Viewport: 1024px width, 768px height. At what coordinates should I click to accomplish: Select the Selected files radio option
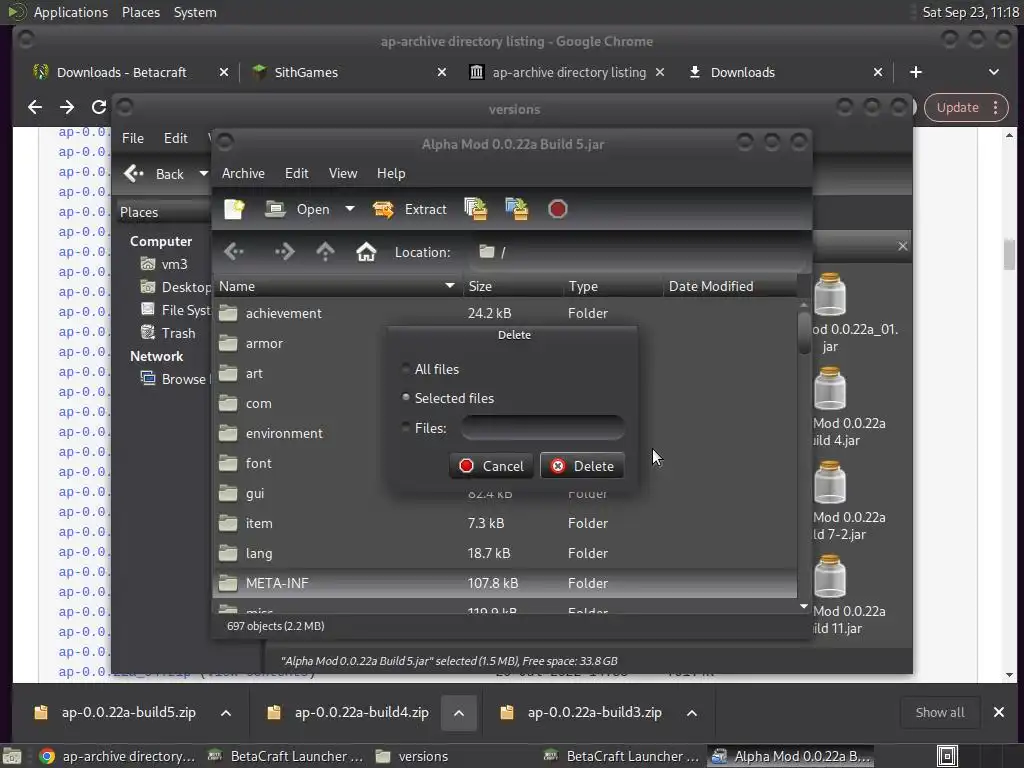[406, 397]
